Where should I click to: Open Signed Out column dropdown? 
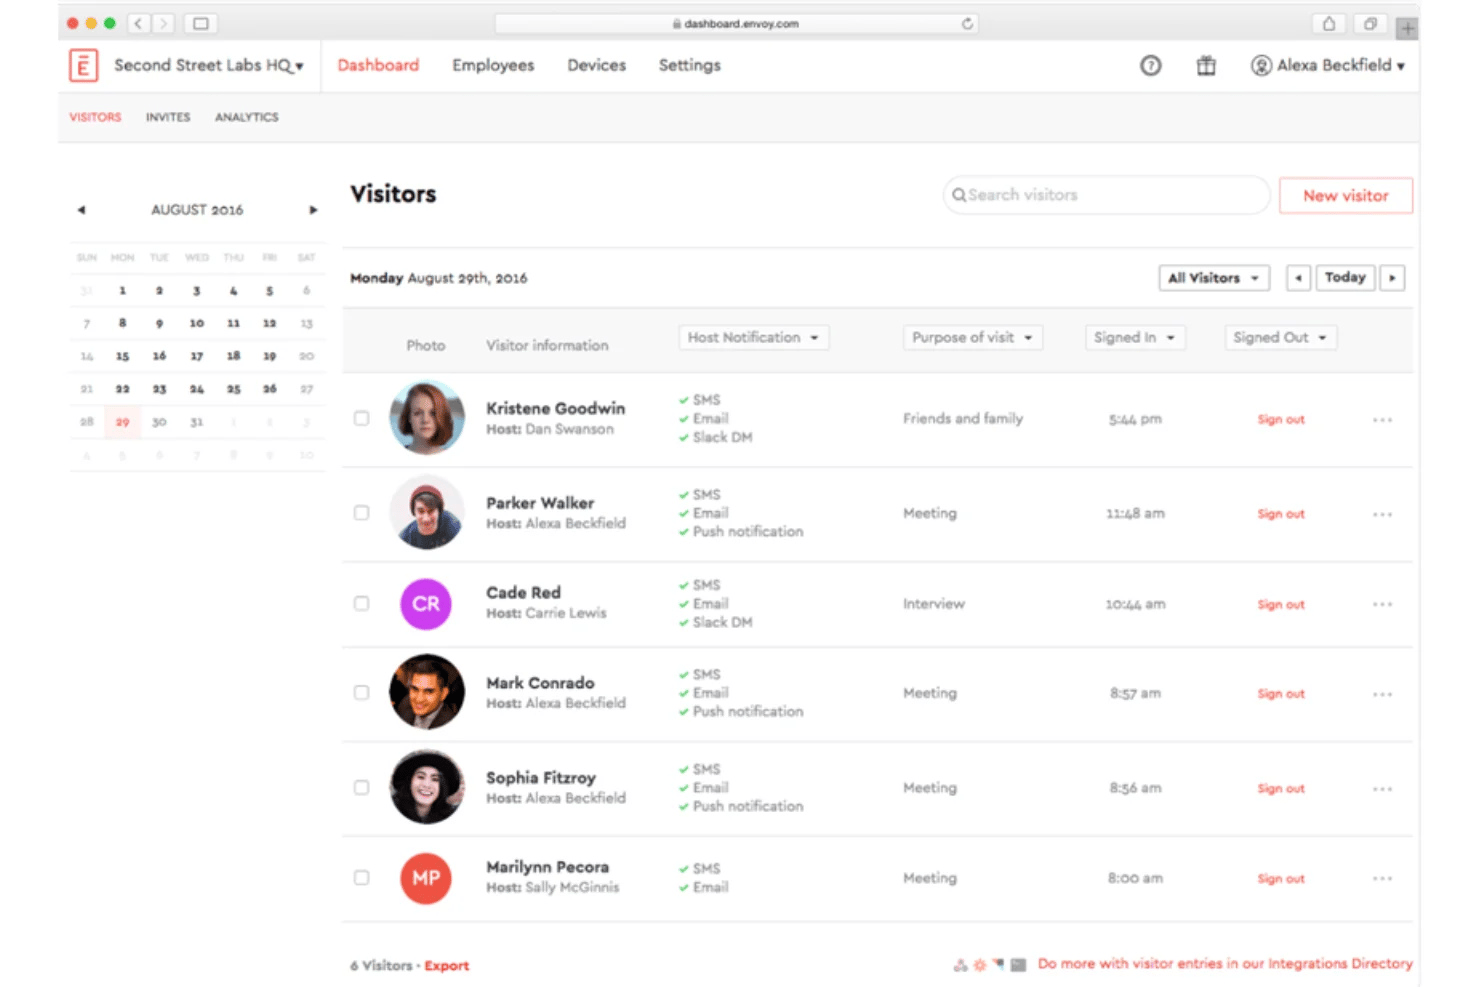tap(1280, 338)
